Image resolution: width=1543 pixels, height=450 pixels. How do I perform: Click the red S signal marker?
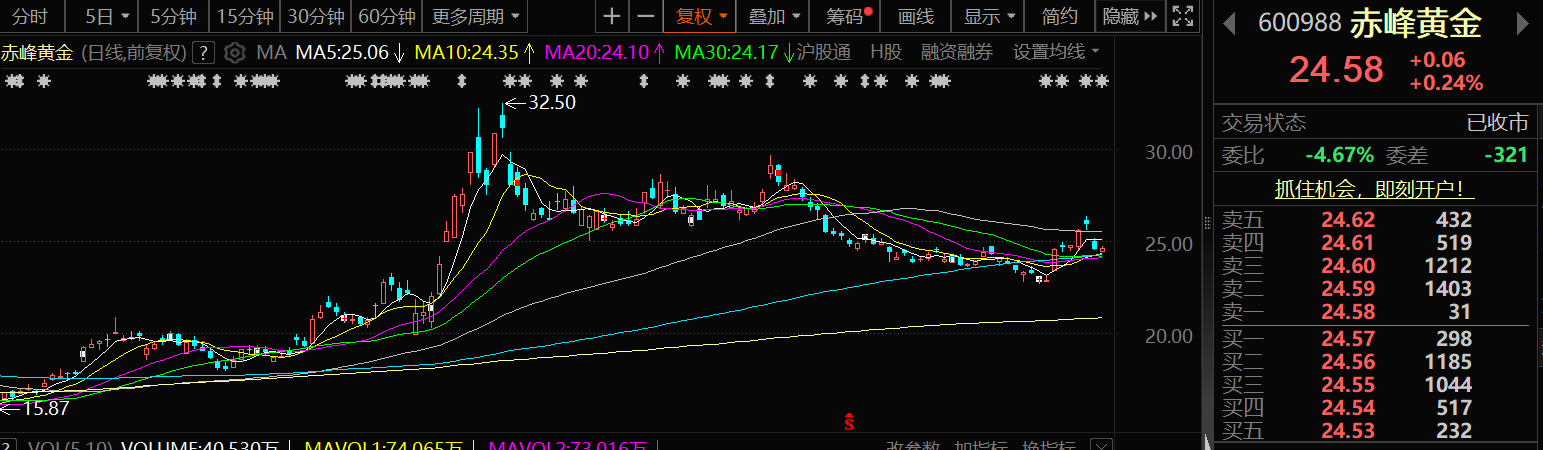click(x=849, y=422)
